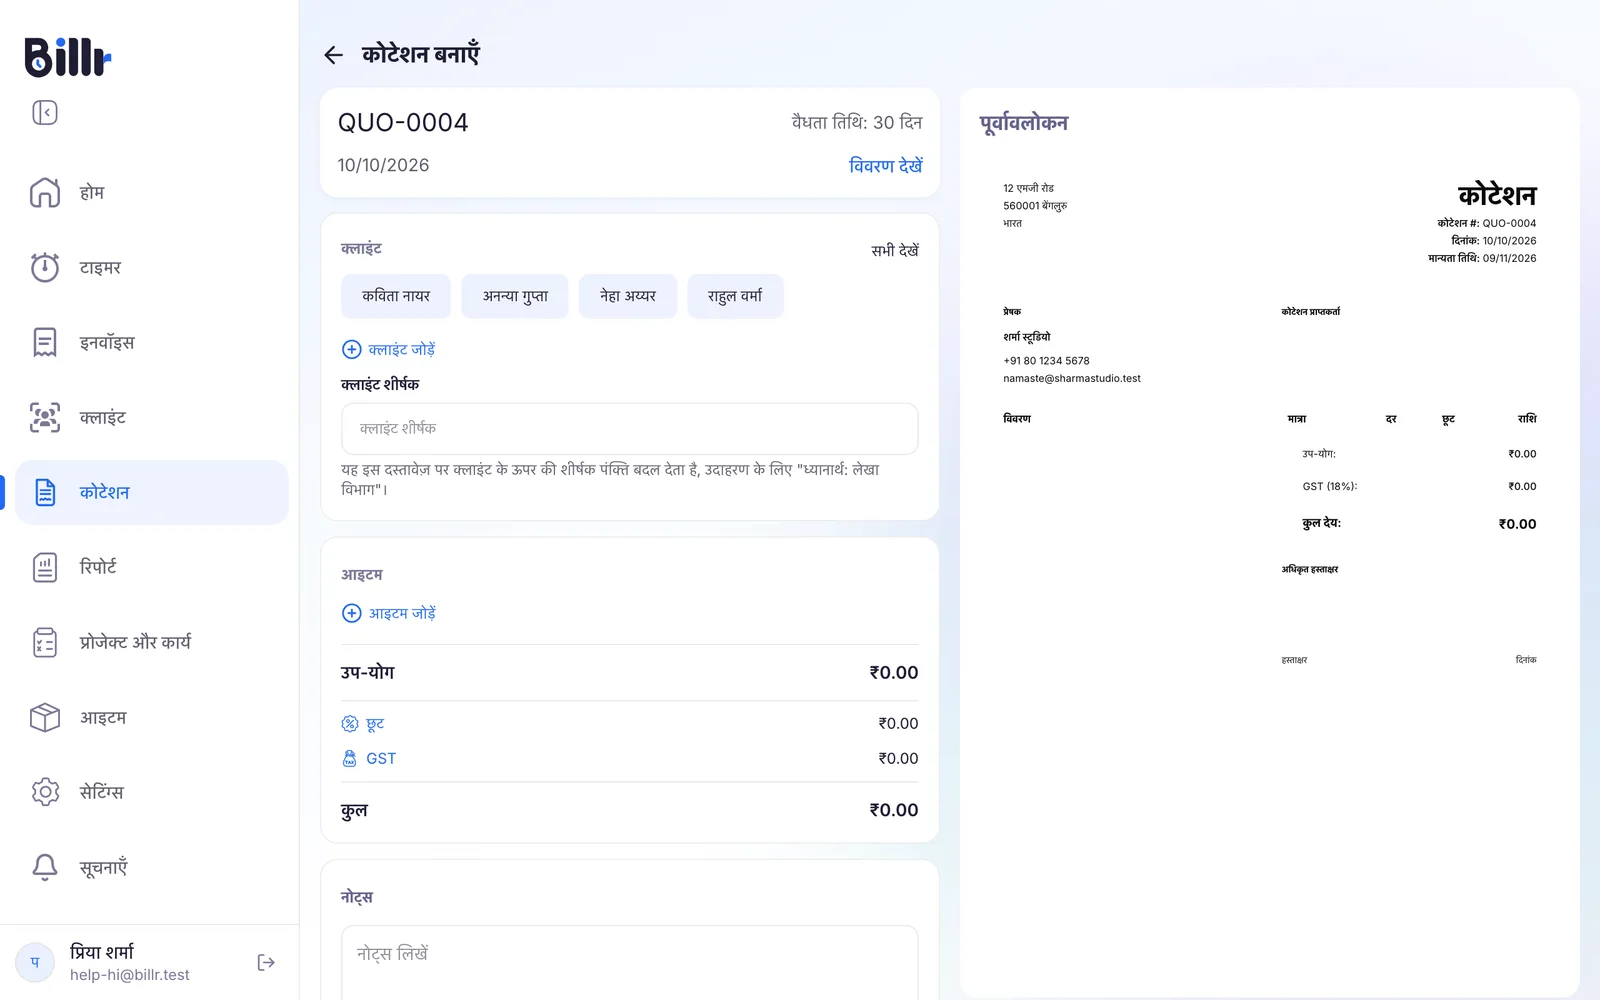Open इनवॉइस in the sidebar
The width and height of the screenshot is (1600, 1000).
pyautogui.click(x=107, y=342)
